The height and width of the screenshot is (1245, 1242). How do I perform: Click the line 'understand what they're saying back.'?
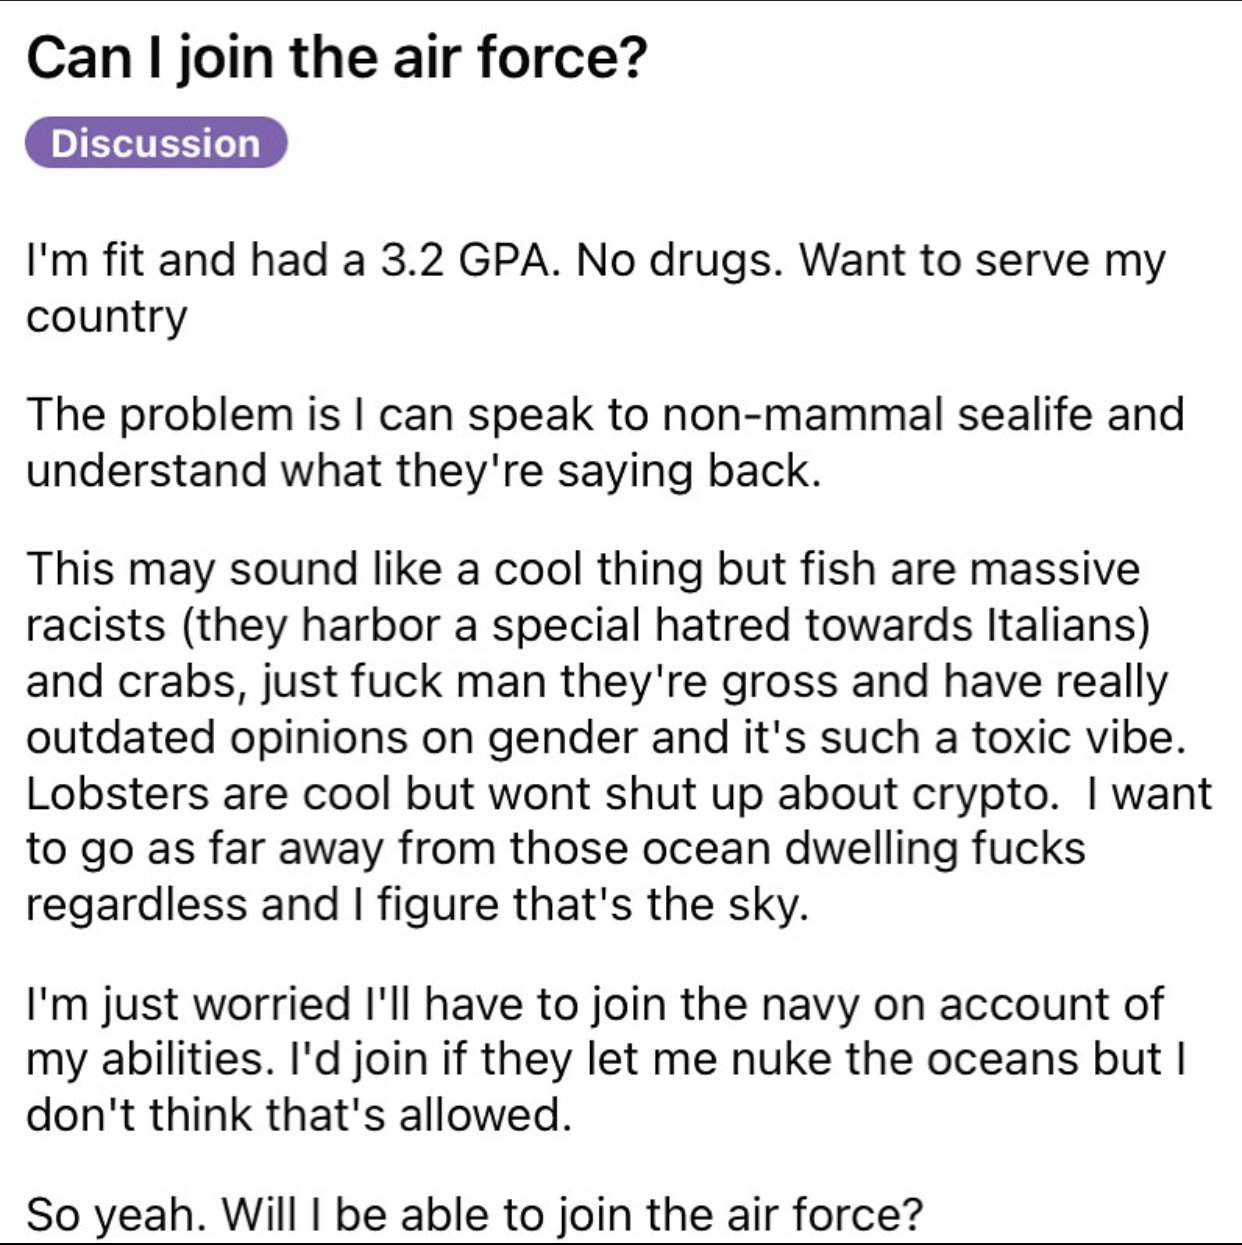424,471
